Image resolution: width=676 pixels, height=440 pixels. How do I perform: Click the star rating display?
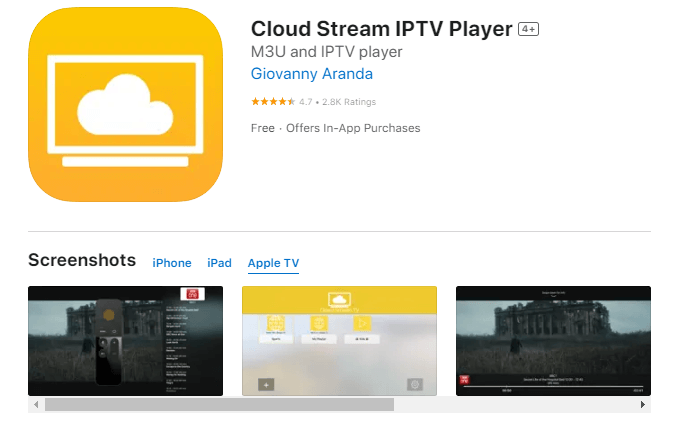(272, 102)
